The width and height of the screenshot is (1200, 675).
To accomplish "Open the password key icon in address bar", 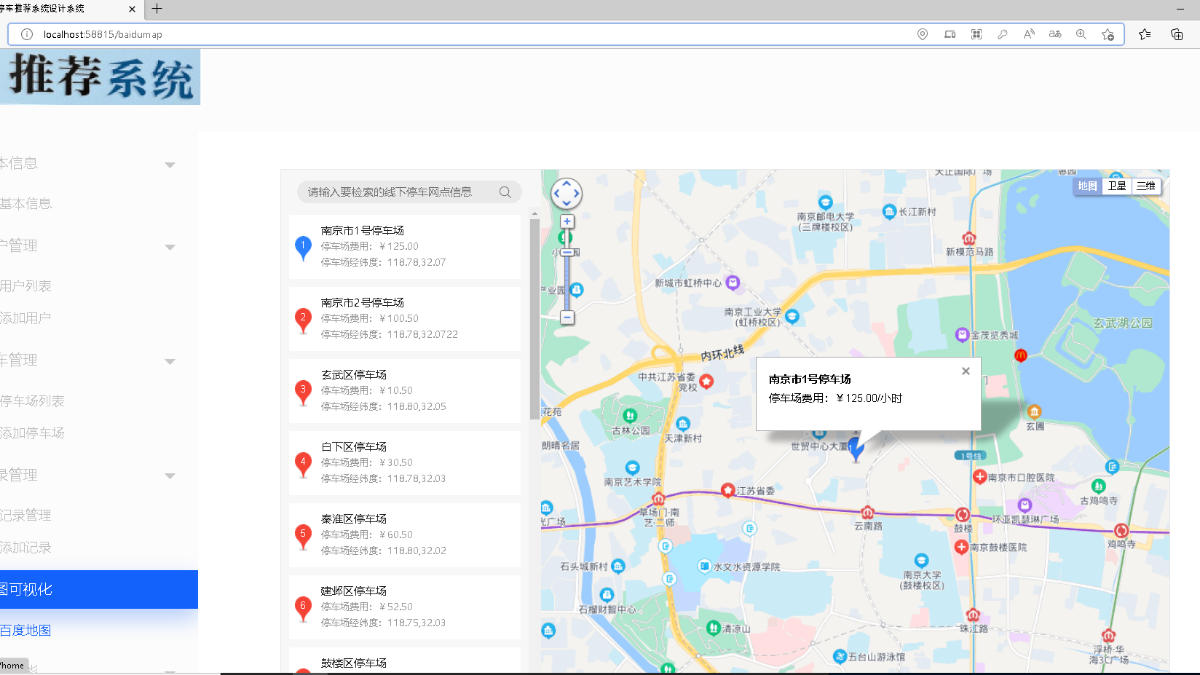I will pos(1002,34).
